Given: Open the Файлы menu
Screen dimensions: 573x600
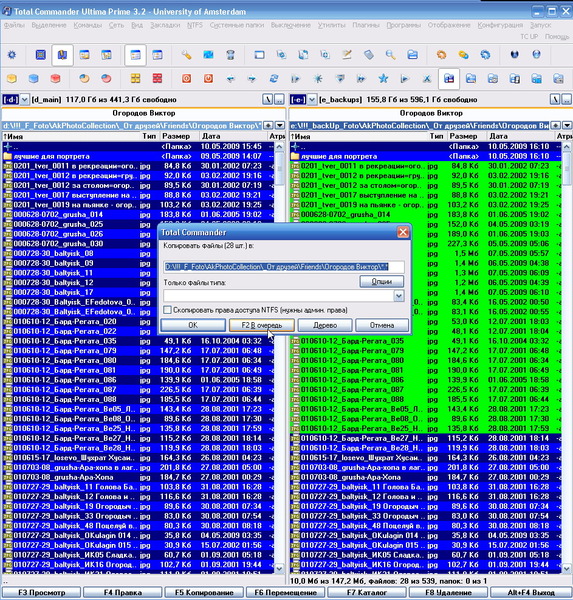Looking at the screenshot, I should click(x=14, y=25).
